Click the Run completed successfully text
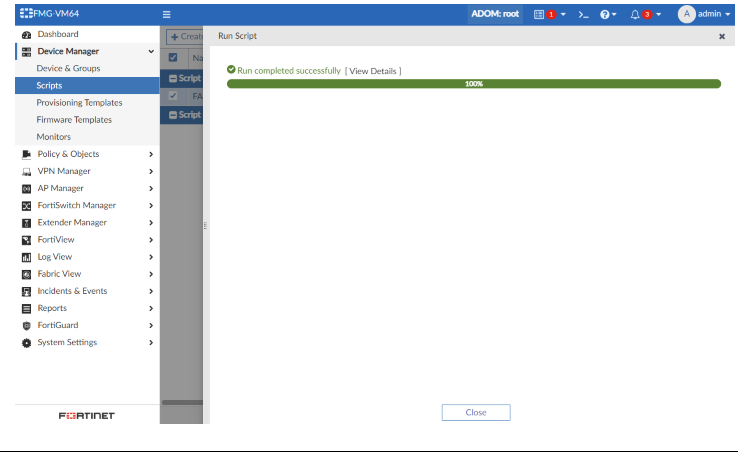The image size is (738, 452). pos(289,71)
